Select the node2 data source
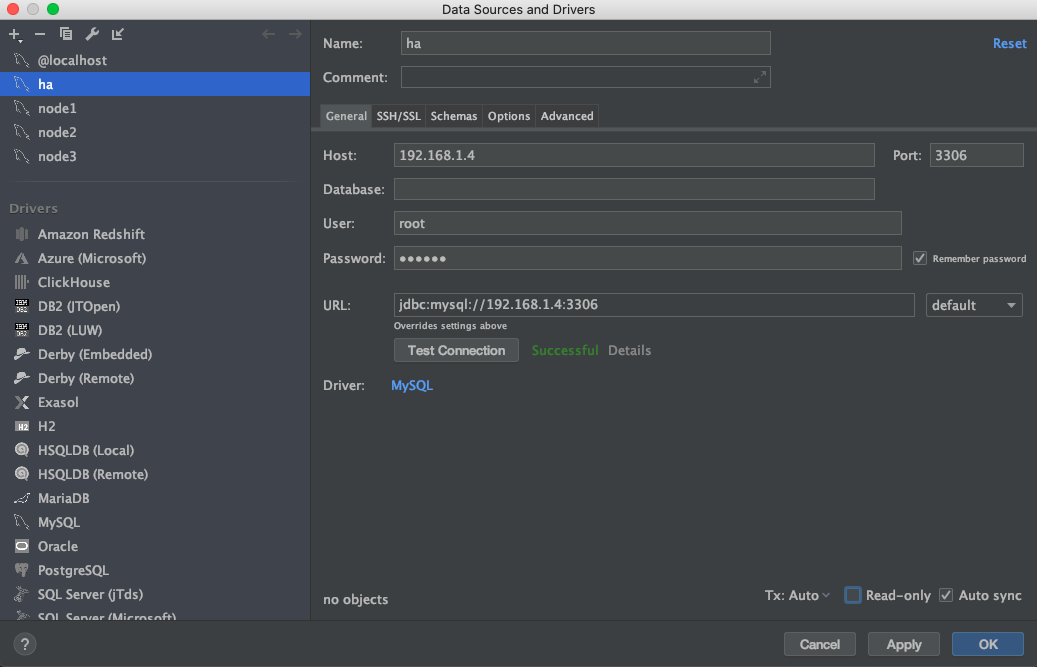This screenshot has height=667, width=1037. [x=155, y=132]
